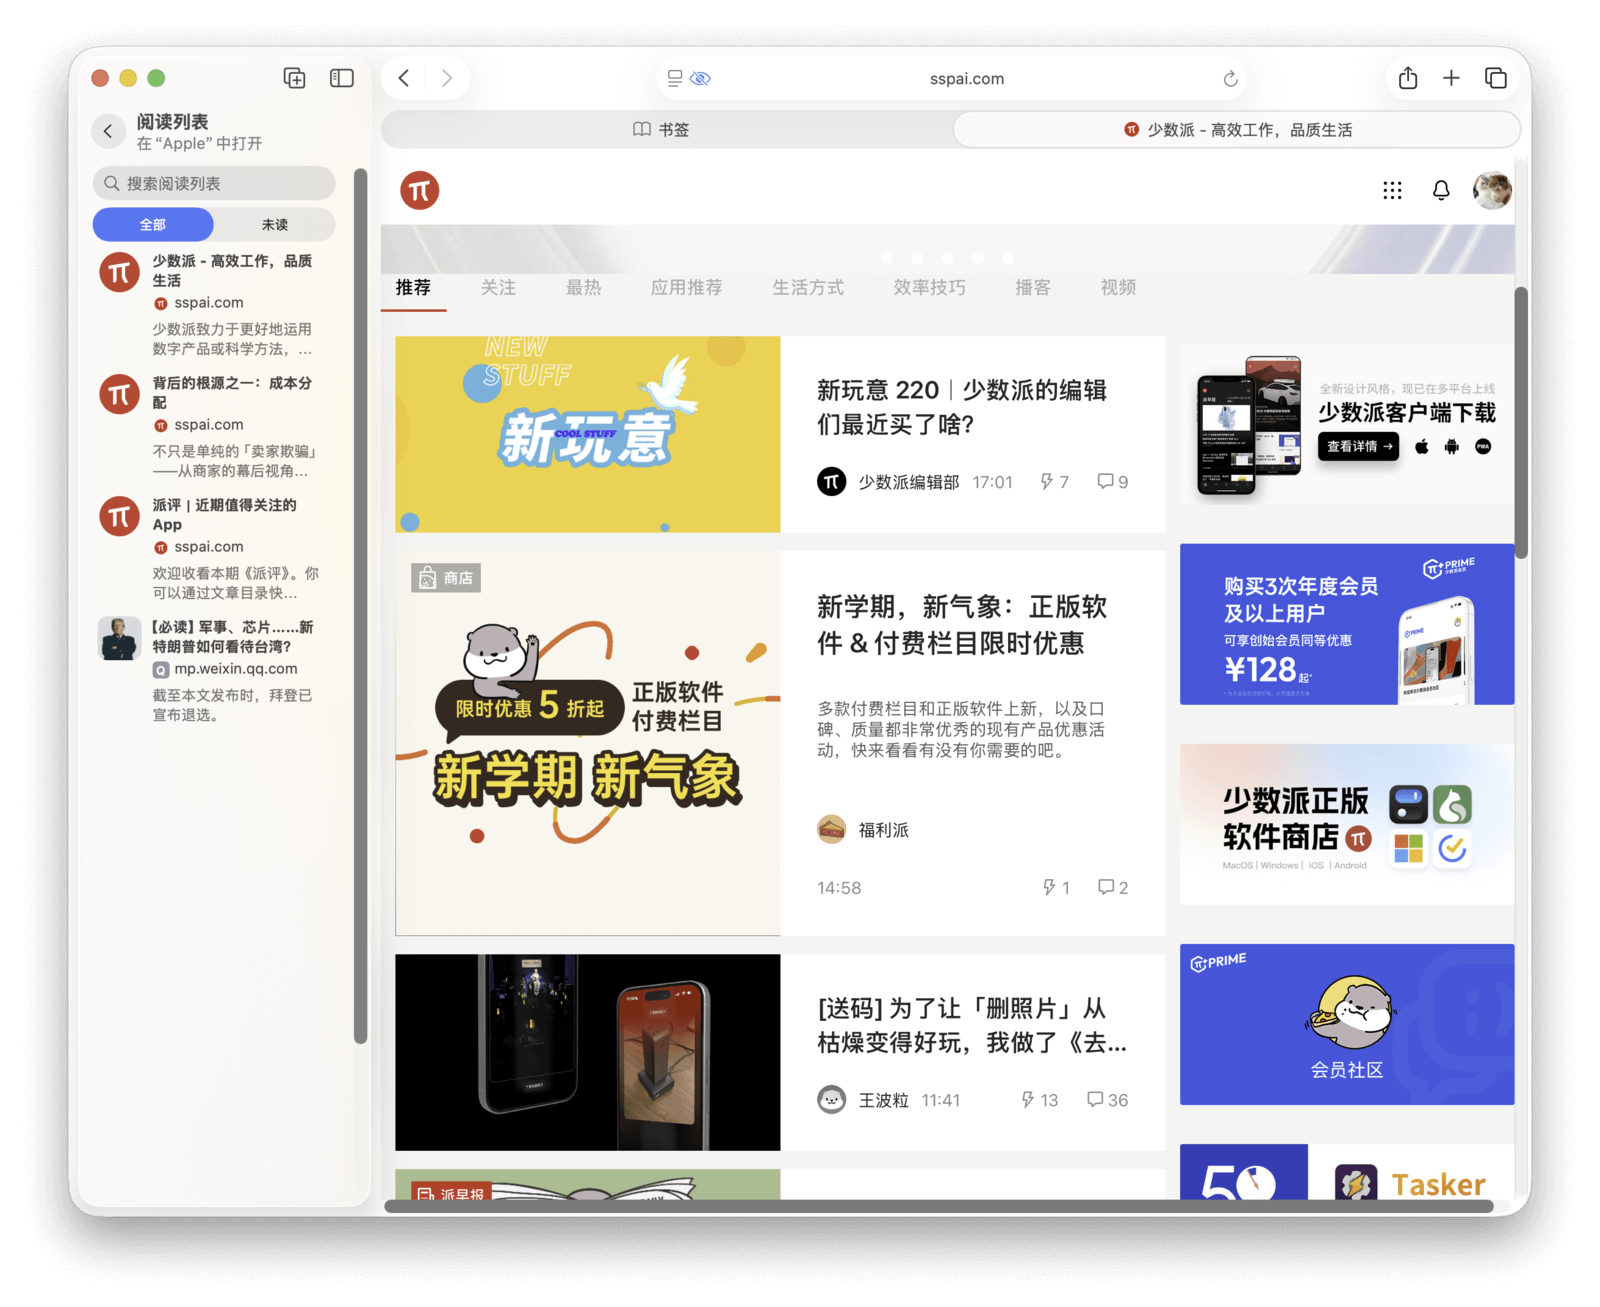Open the nine-dot apps grid menu
Viewport: 1600px width, 1307px height.
click(1392, 190)
